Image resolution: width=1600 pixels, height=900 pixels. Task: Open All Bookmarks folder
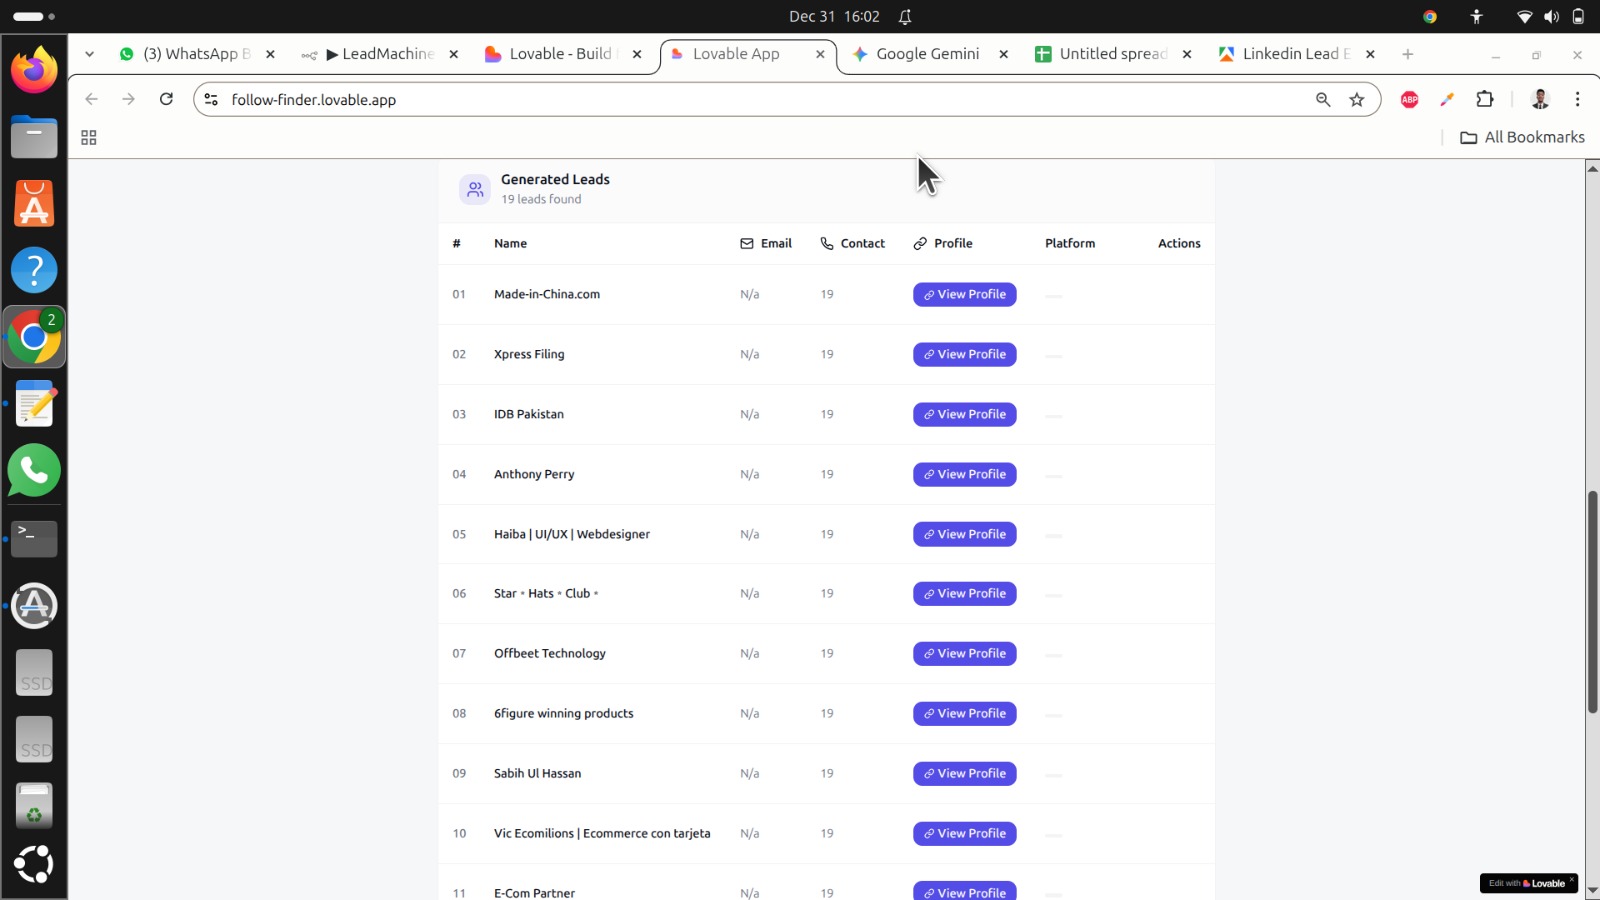(1523, 137)
